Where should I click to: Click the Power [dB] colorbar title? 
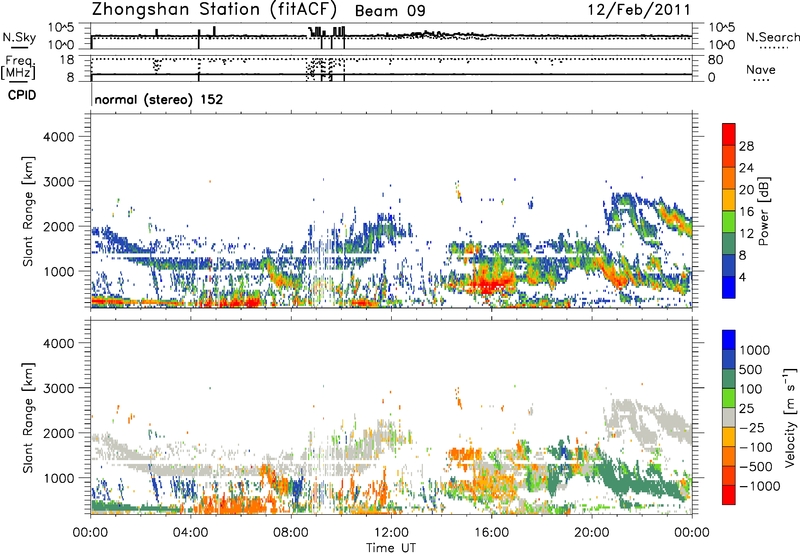[763, 212]
